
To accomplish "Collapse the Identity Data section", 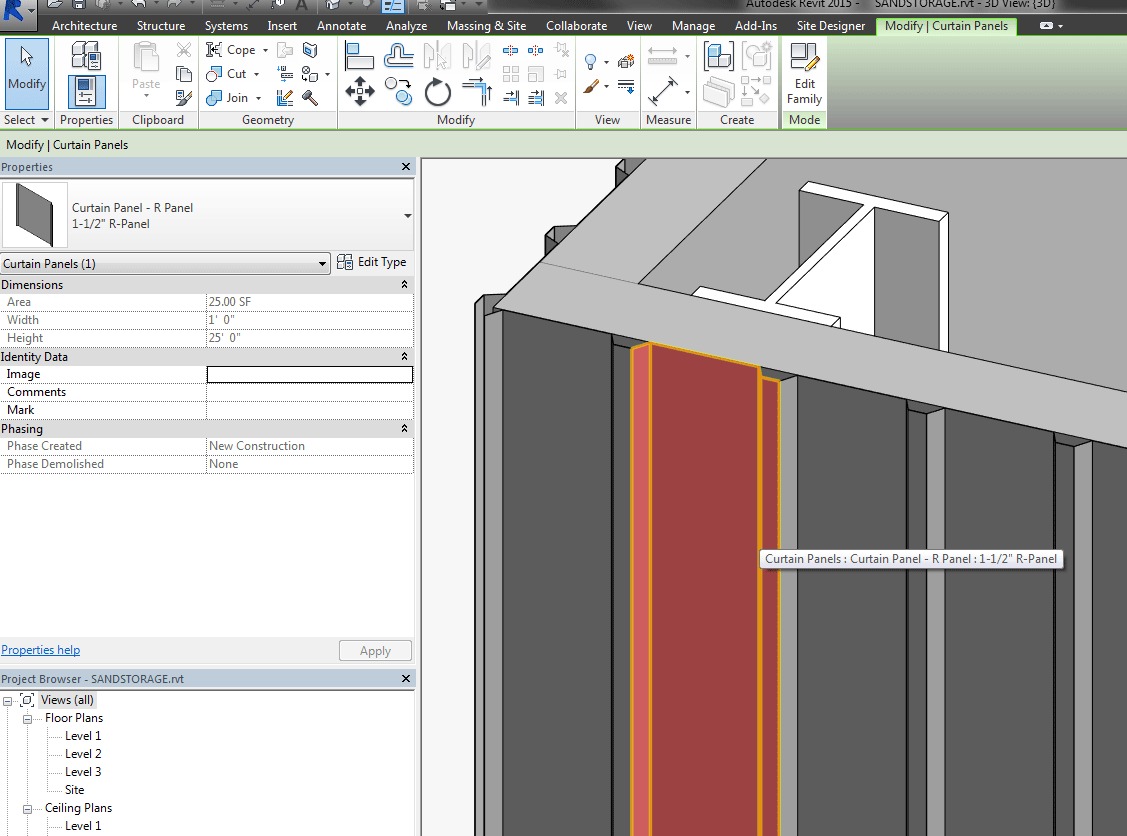I will pyautogui.click(x=405, y=357).
